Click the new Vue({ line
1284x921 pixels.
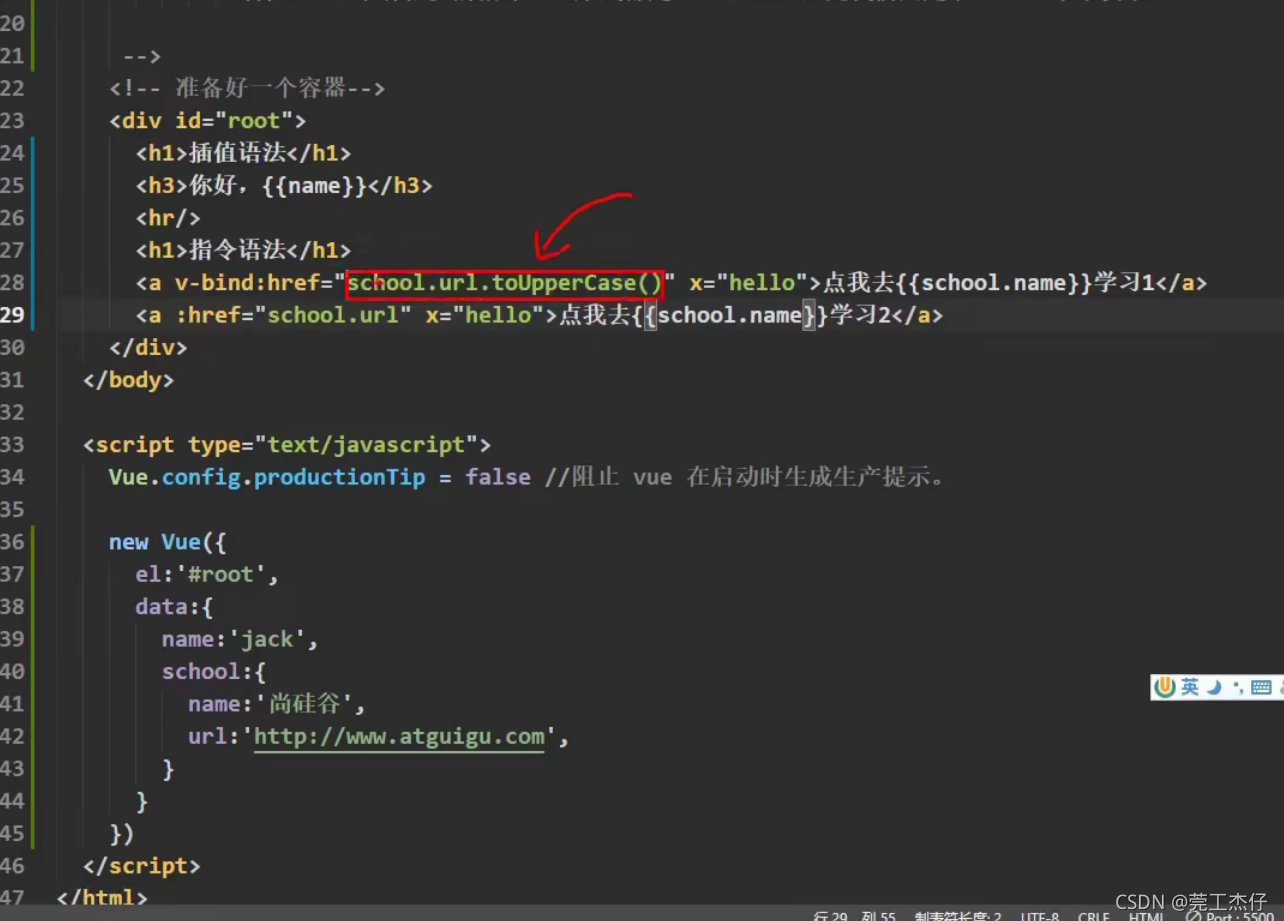[168, 542]
